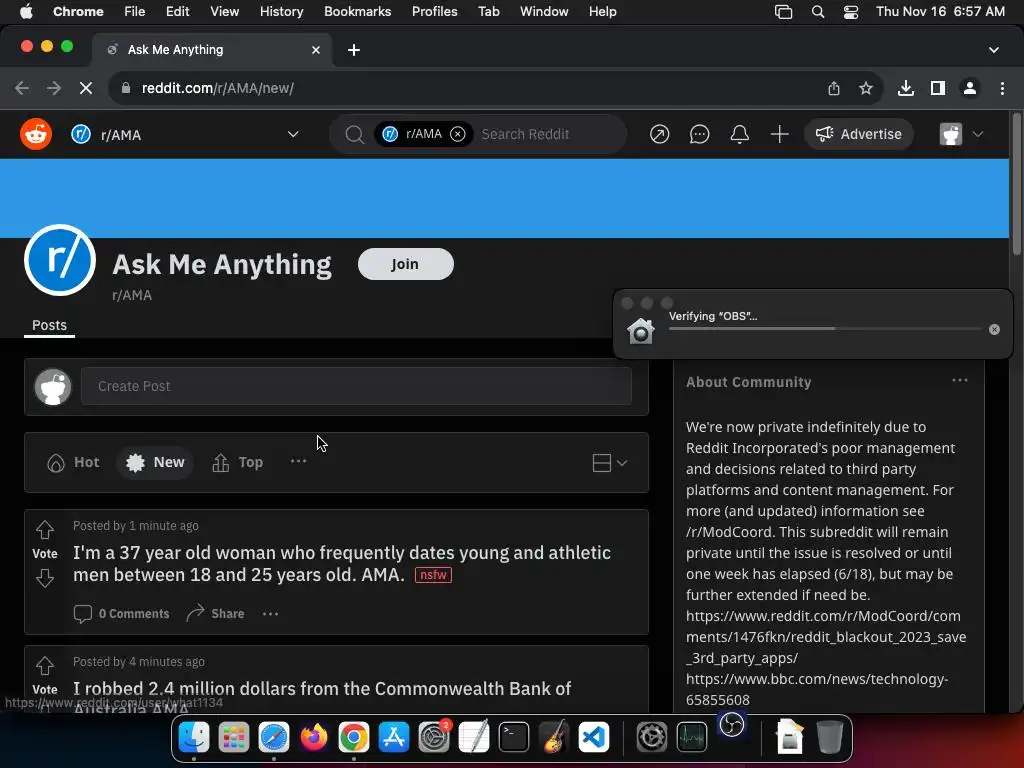Click the nsfw tag on the first post
The width and height of the screenshot is (1024, 768).
(x=433, y=575)
